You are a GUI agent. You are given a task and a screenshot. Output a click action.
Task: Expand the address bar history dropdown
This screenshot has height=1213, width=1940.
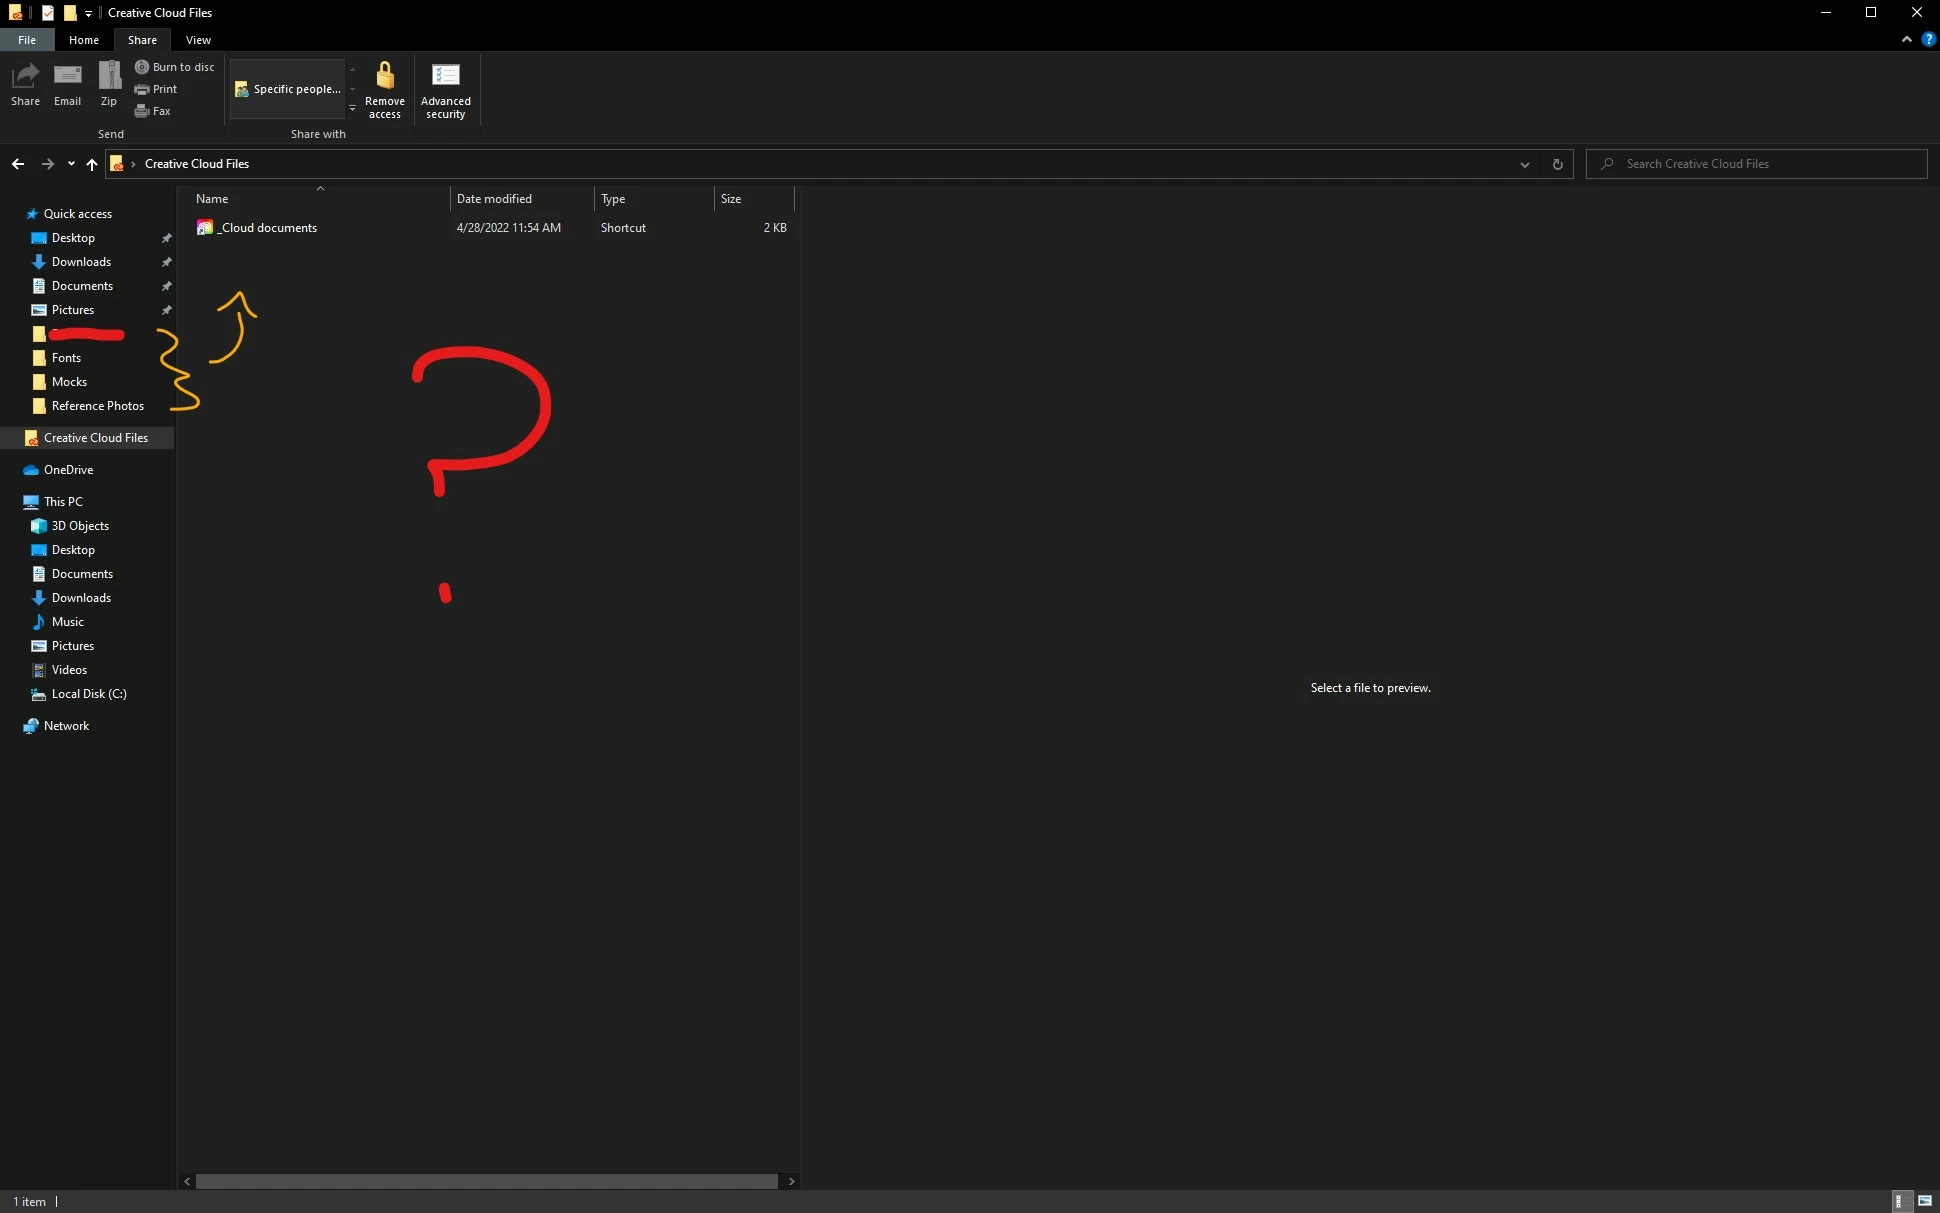coord(1524,164)
